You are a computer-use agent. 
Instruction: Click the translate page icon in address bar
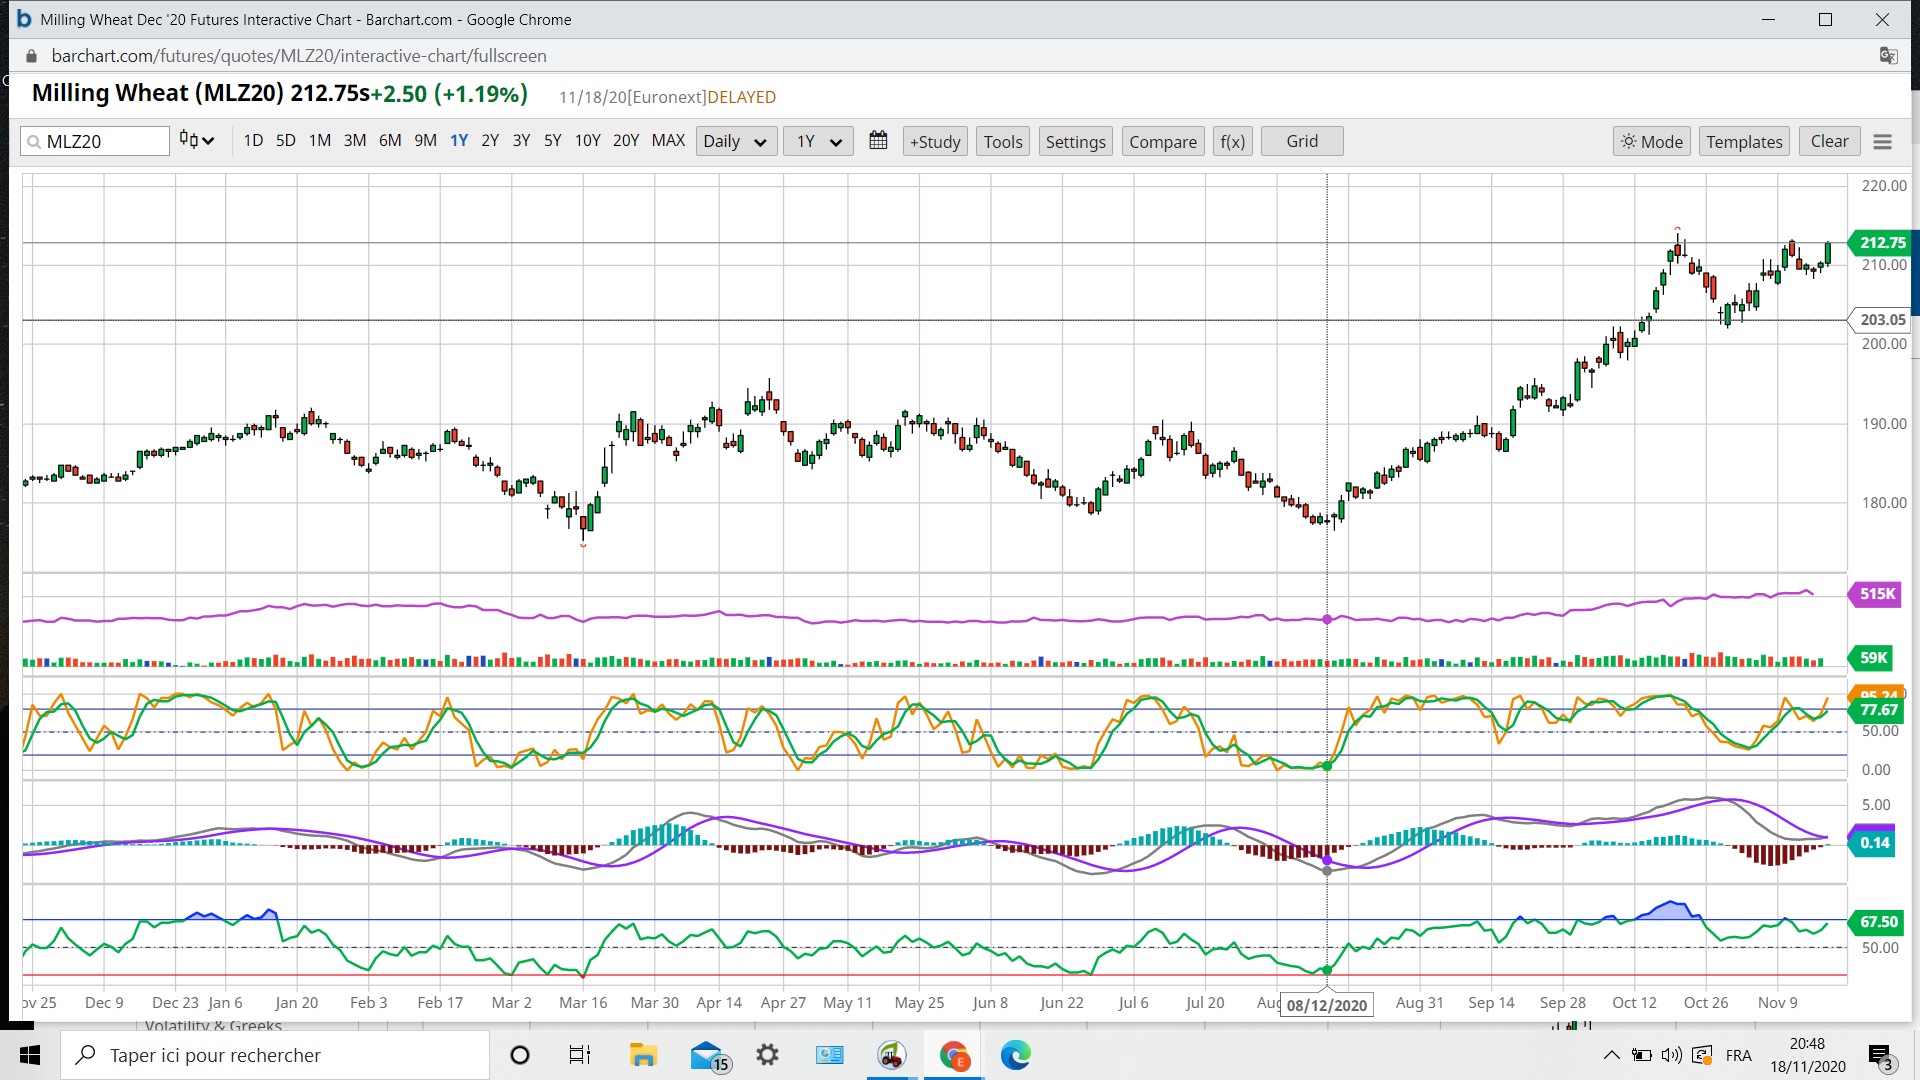tap(1888, 56)
